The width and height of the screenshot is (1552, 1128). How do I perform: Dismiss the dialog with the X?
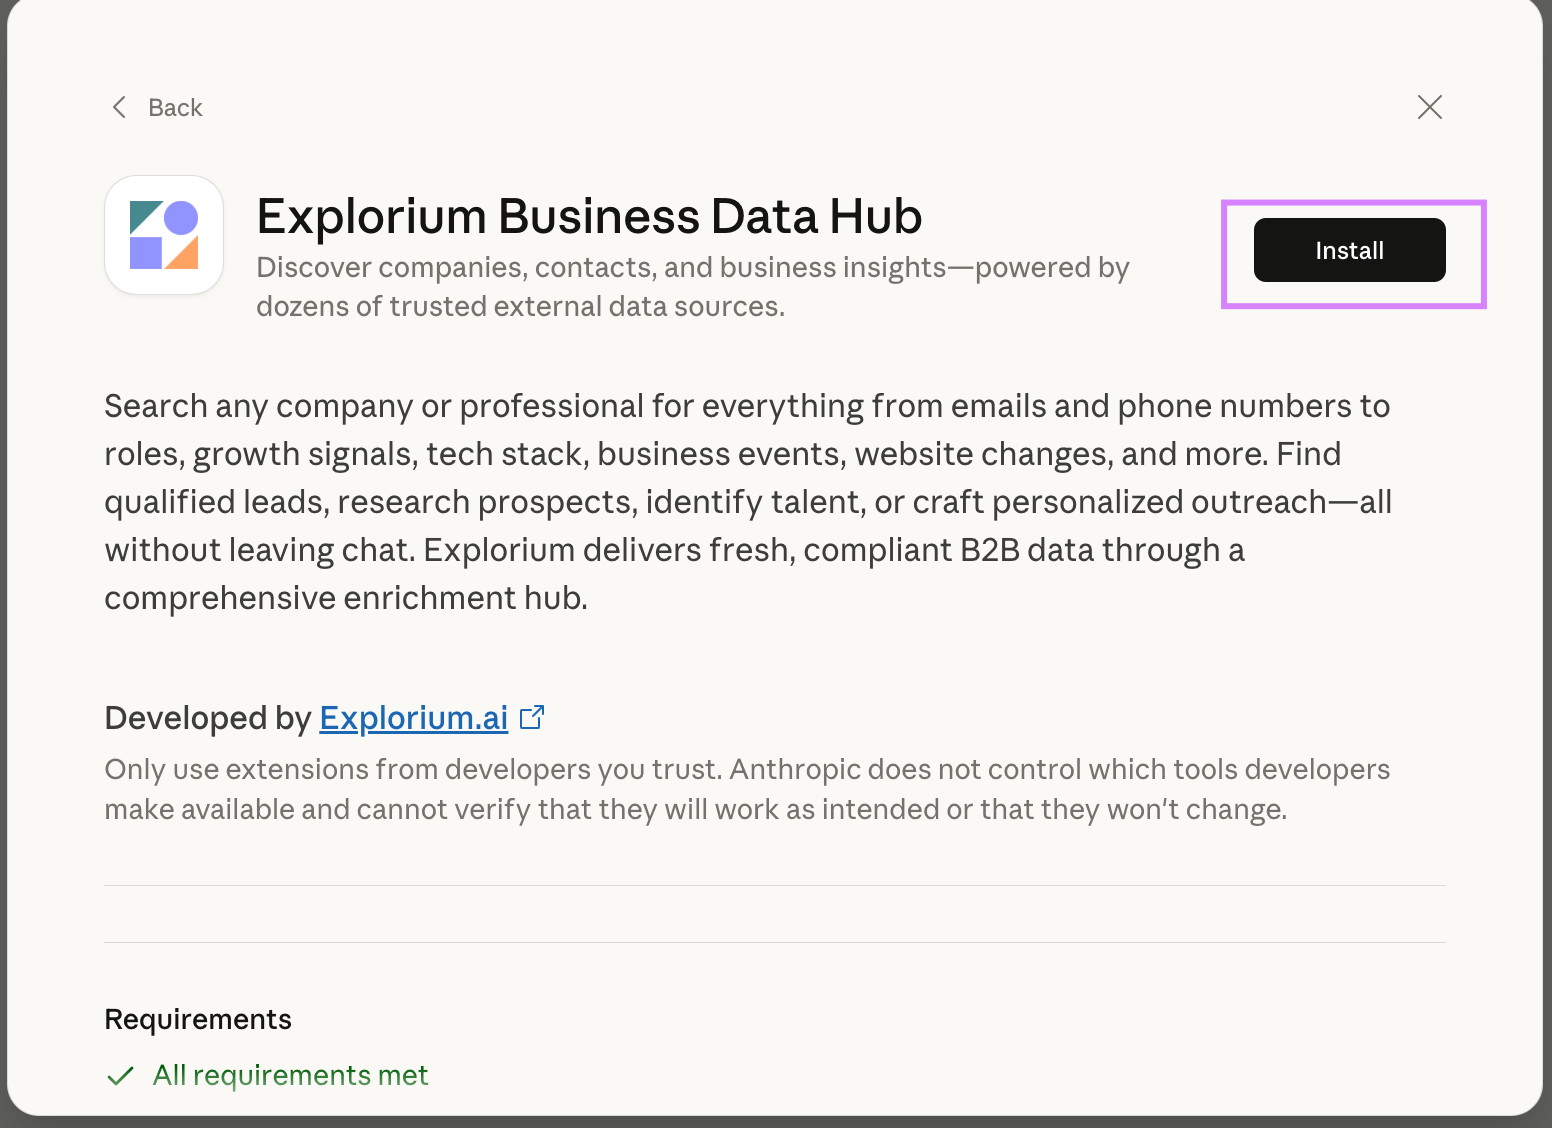point(1430,107)
